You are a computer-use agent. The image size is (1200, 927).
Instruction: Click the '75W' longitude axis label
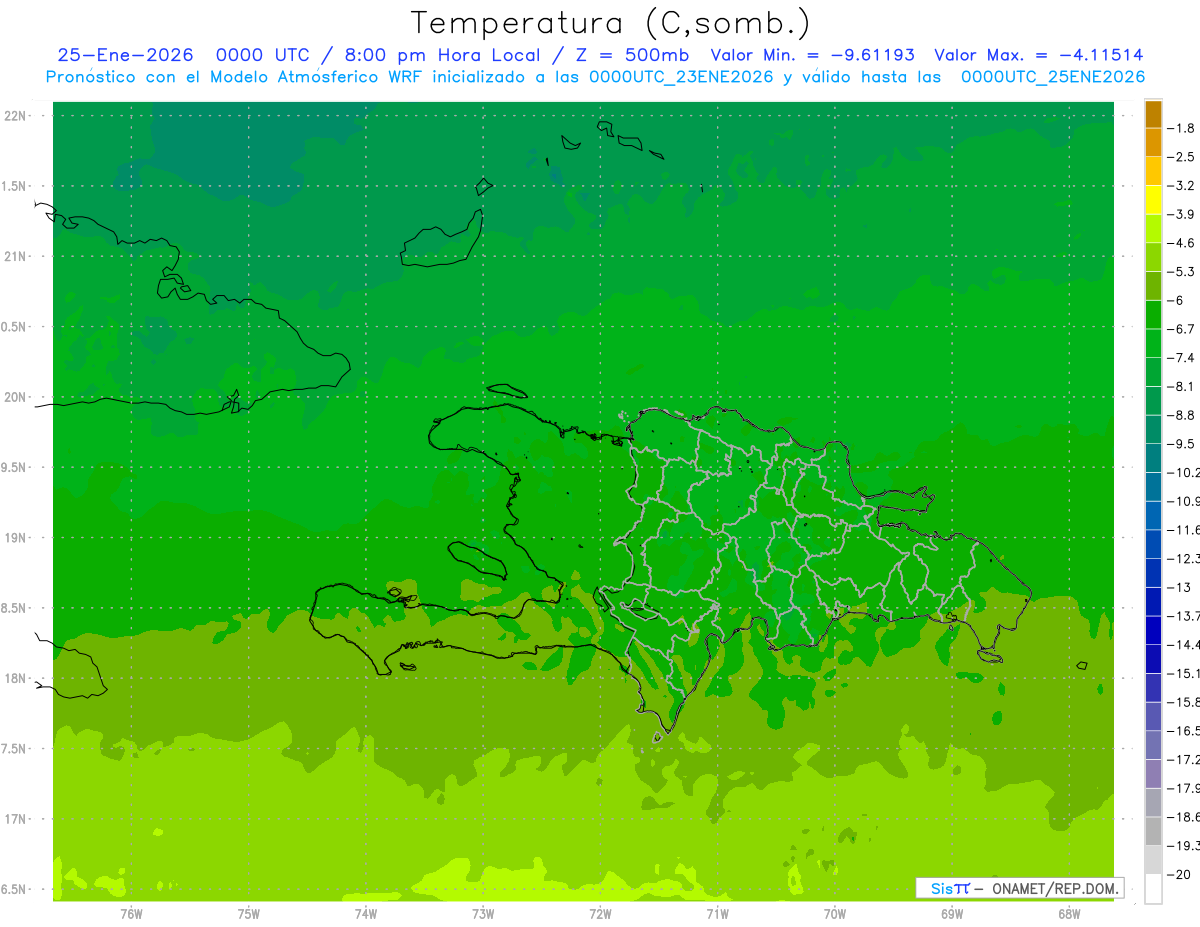248,913
